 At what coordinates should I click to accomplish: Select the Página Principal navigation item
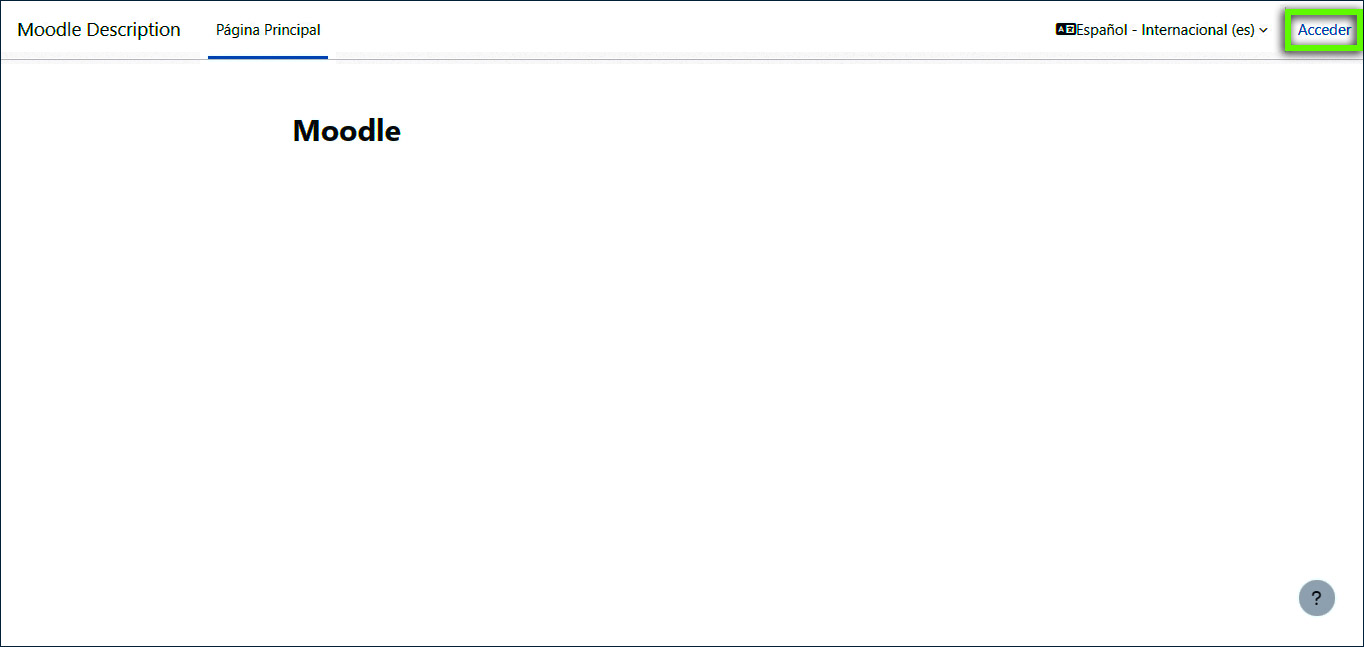[268, 30]
